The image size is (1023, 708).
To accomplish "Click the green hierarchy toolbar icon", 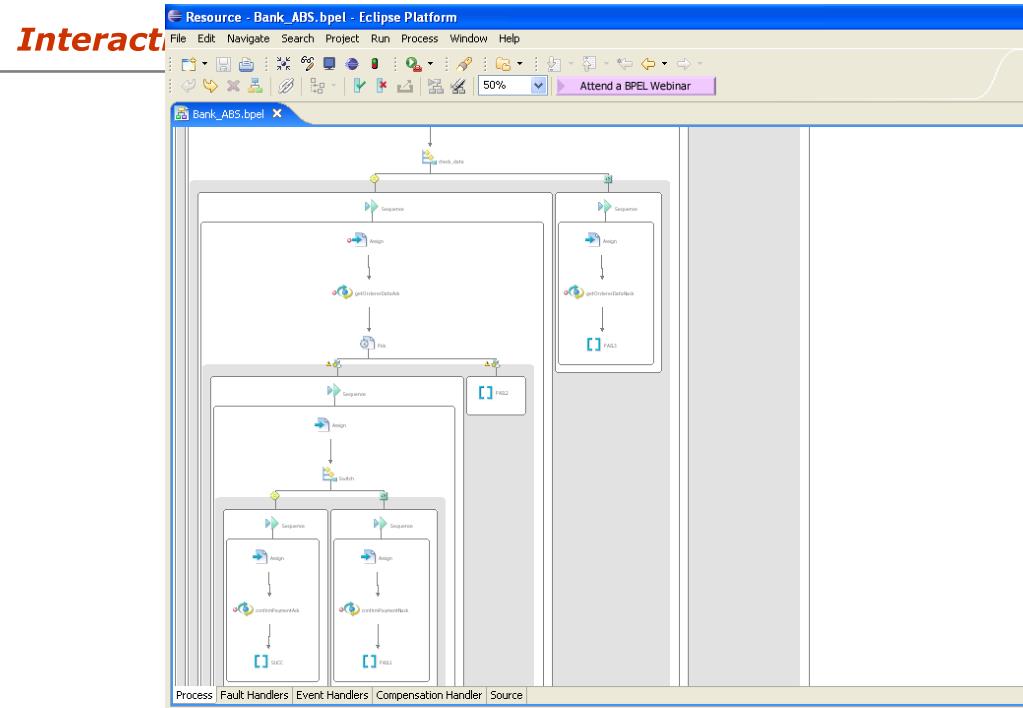I will (x=255, y=85).
